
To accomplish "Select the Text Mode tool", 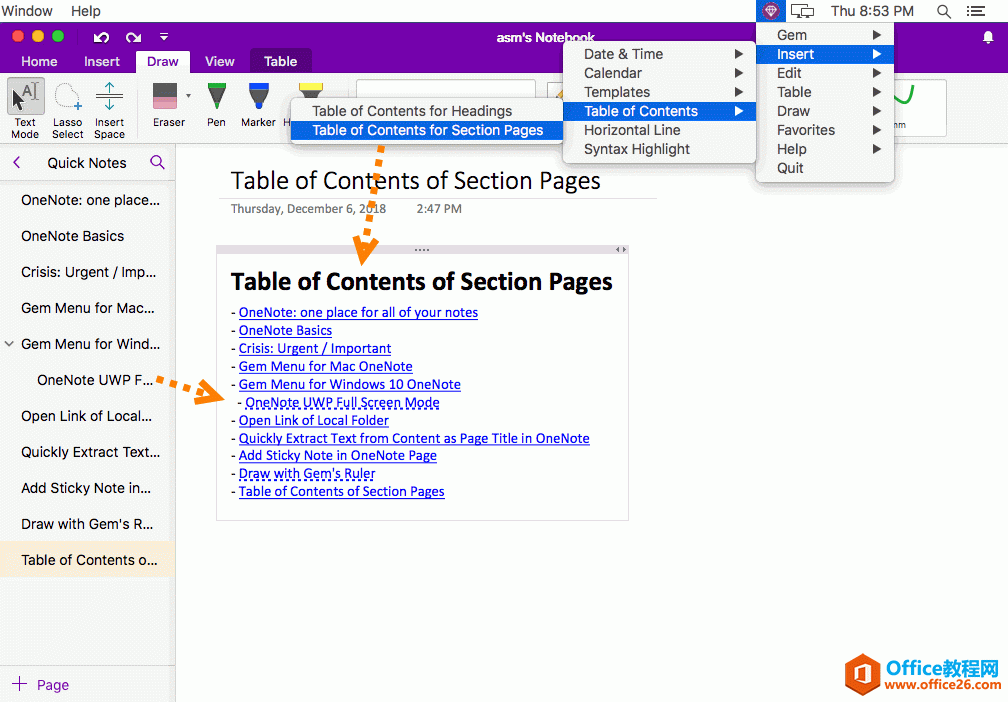I will coord(26,108).
